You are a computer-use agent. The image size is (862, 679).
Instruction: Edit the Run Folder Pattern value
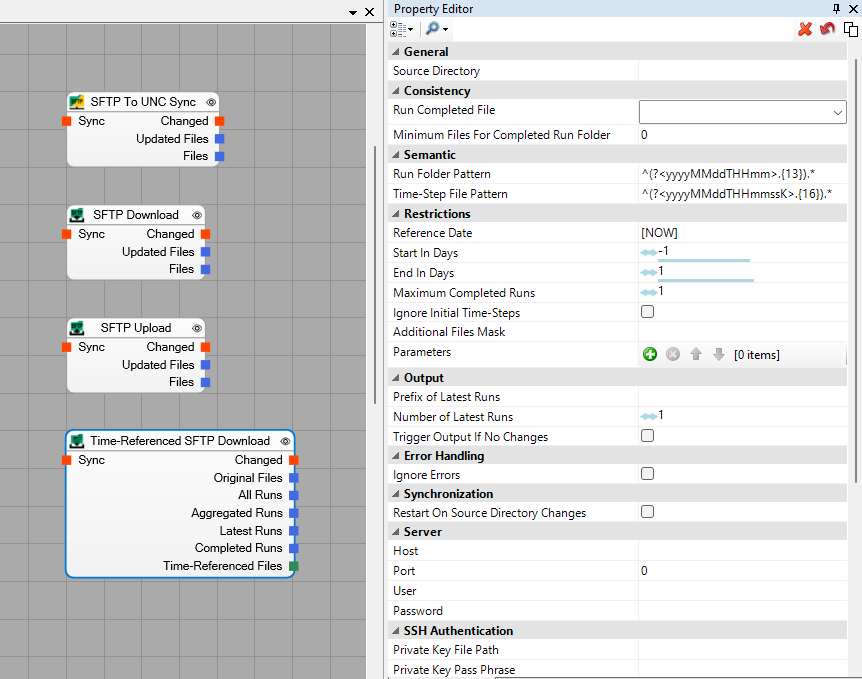pyautogui.click(x=742, y=174)
